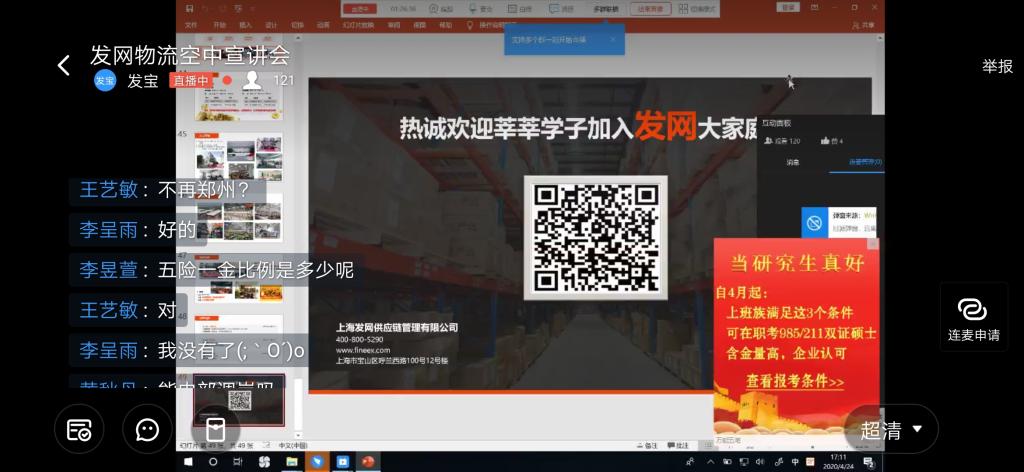Switch to the 消息 tab in interaction panel
Viewport: 1024px width, 472px height.
click(792, 162)
